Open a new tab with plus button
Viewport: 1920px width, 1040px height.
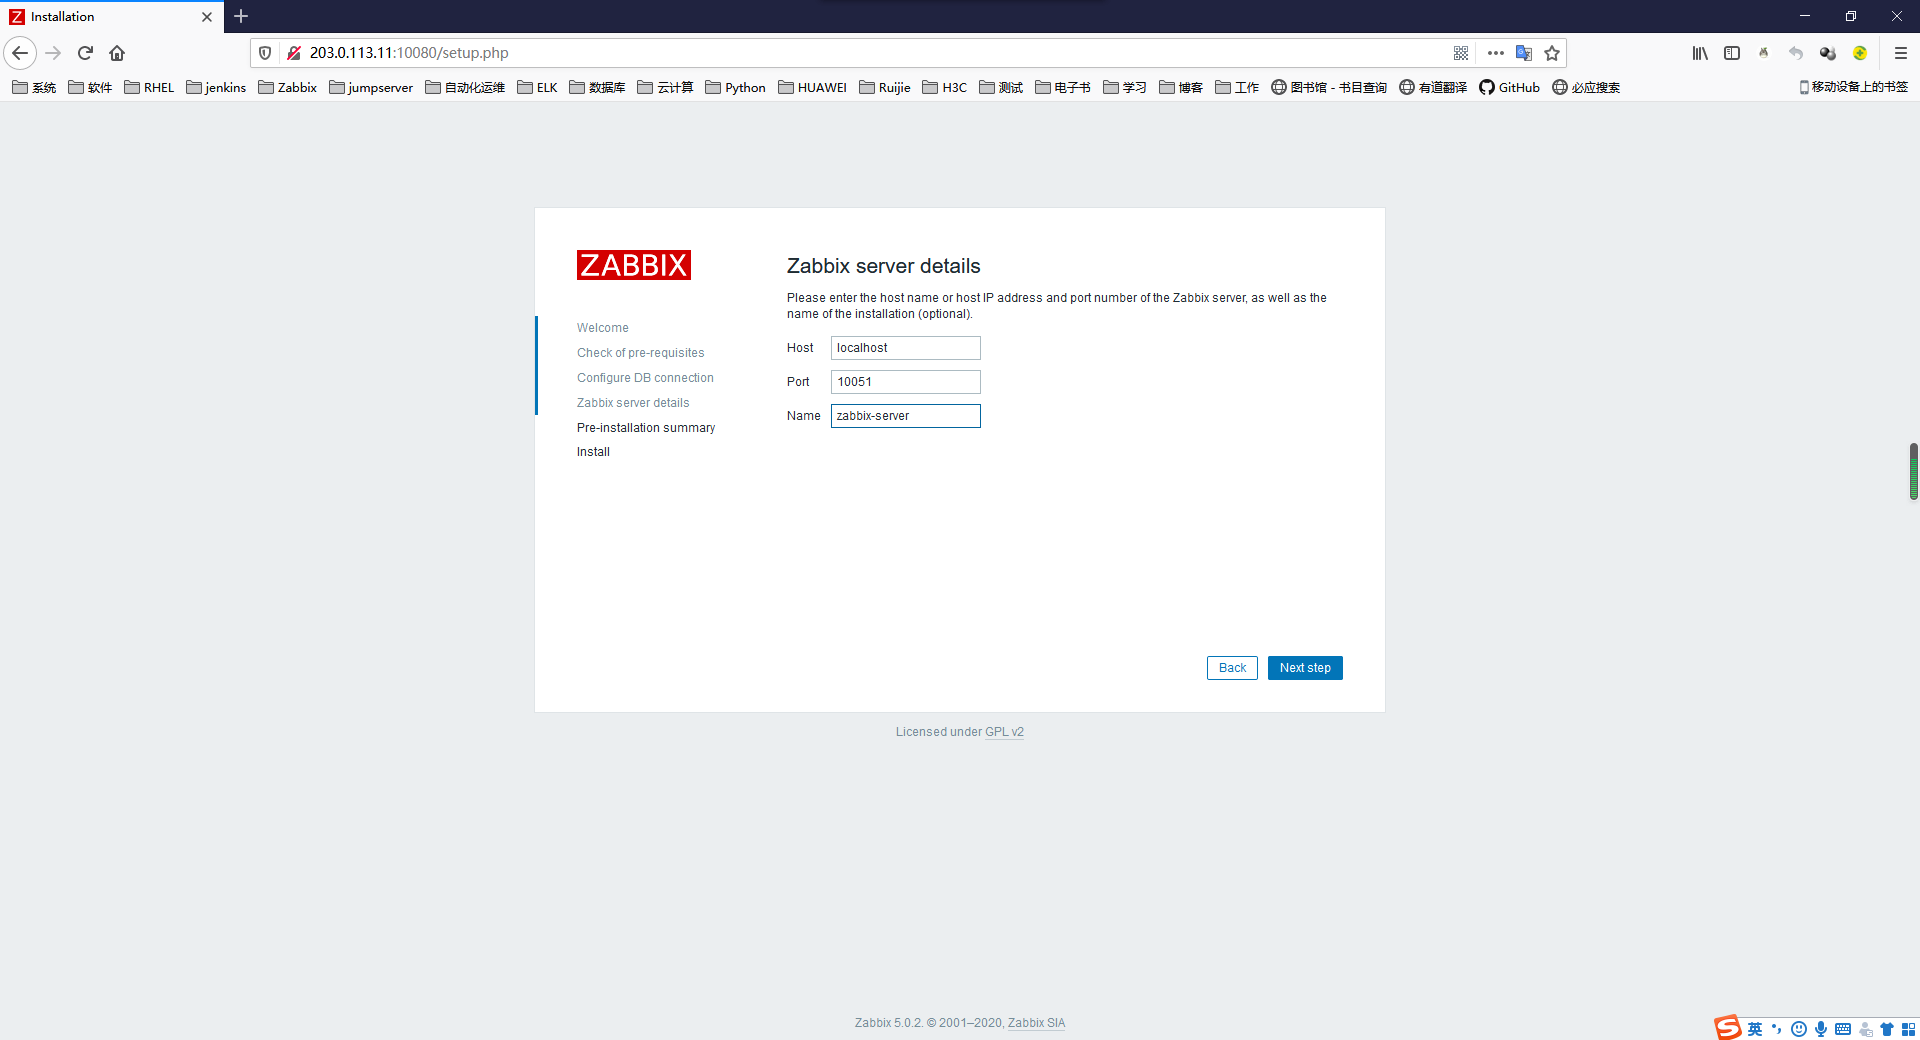(241, 16)
